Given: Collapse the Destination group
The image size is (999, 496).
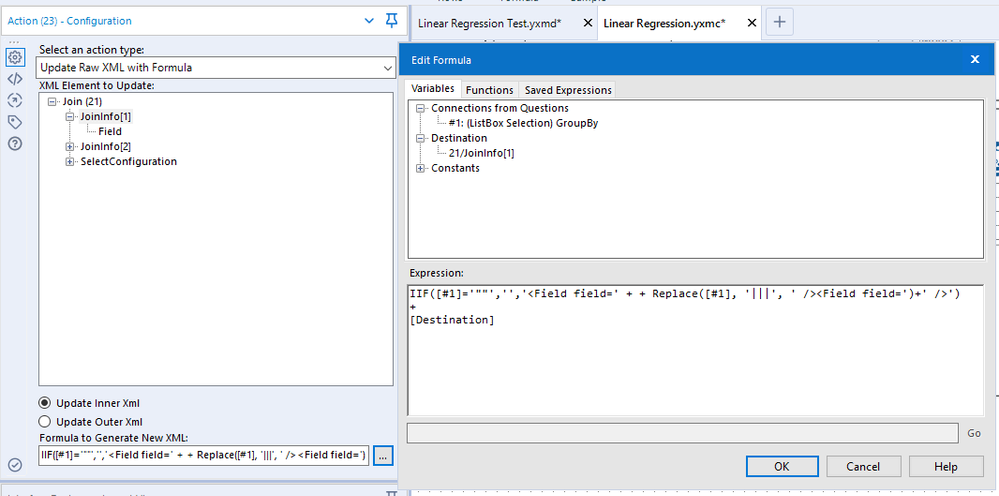Looking at the screenshot, I should click(x=420, y=138).
